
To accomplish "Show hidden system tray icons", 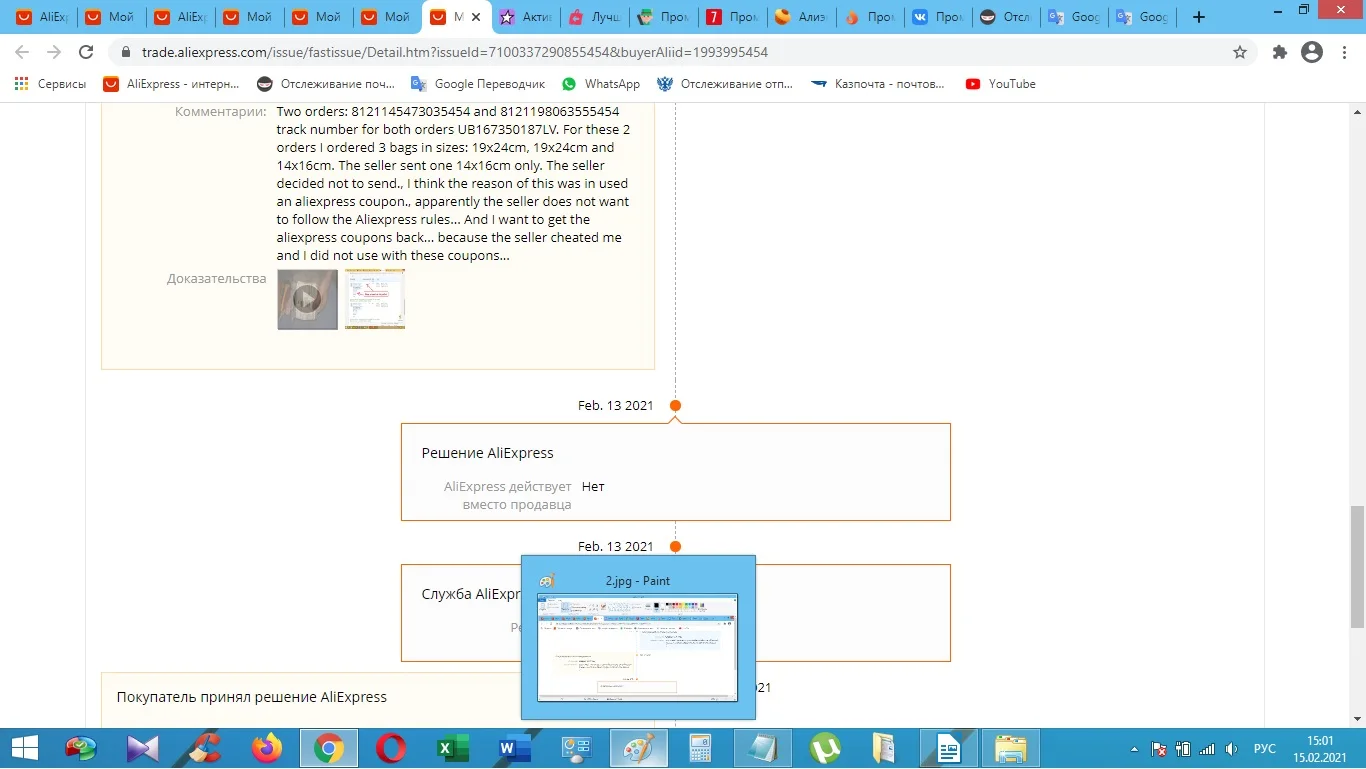I will click(1135, 749).
